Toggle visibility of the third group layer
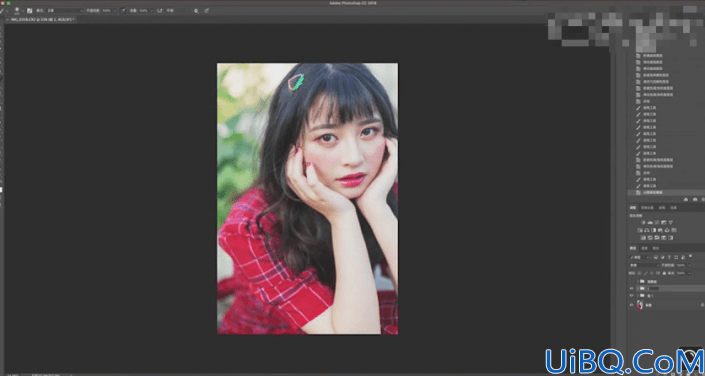705x376 pixels. (632, 295)
